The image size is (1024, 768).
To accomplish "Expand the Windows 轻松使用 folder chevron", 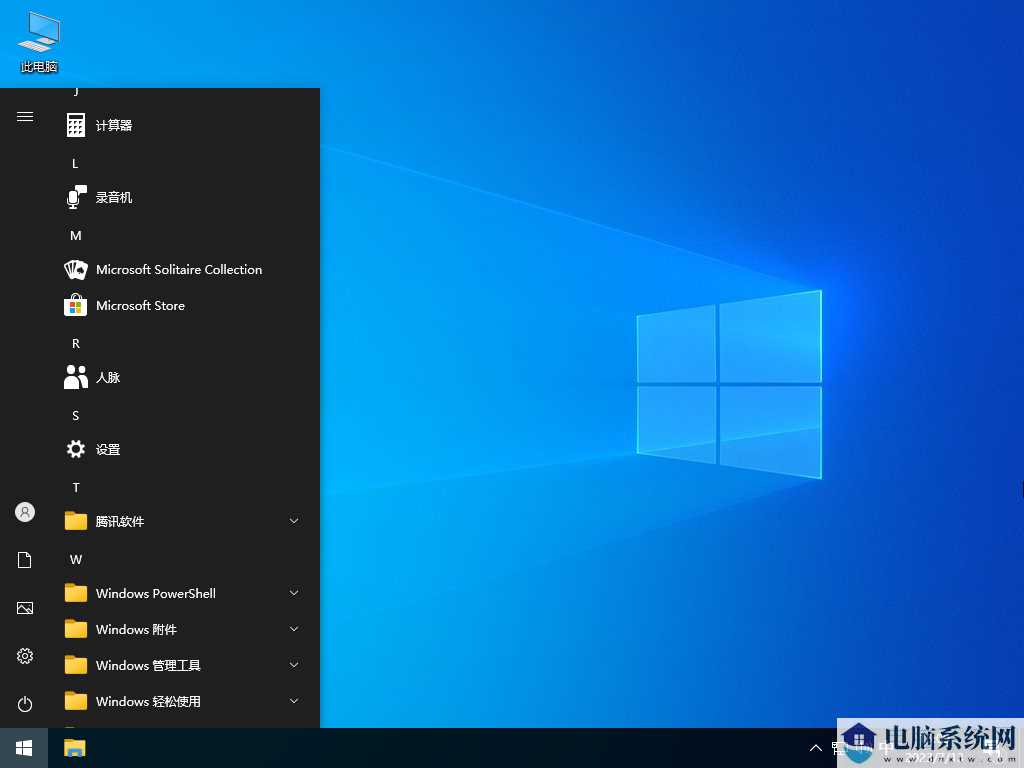I will pos(294,701).
